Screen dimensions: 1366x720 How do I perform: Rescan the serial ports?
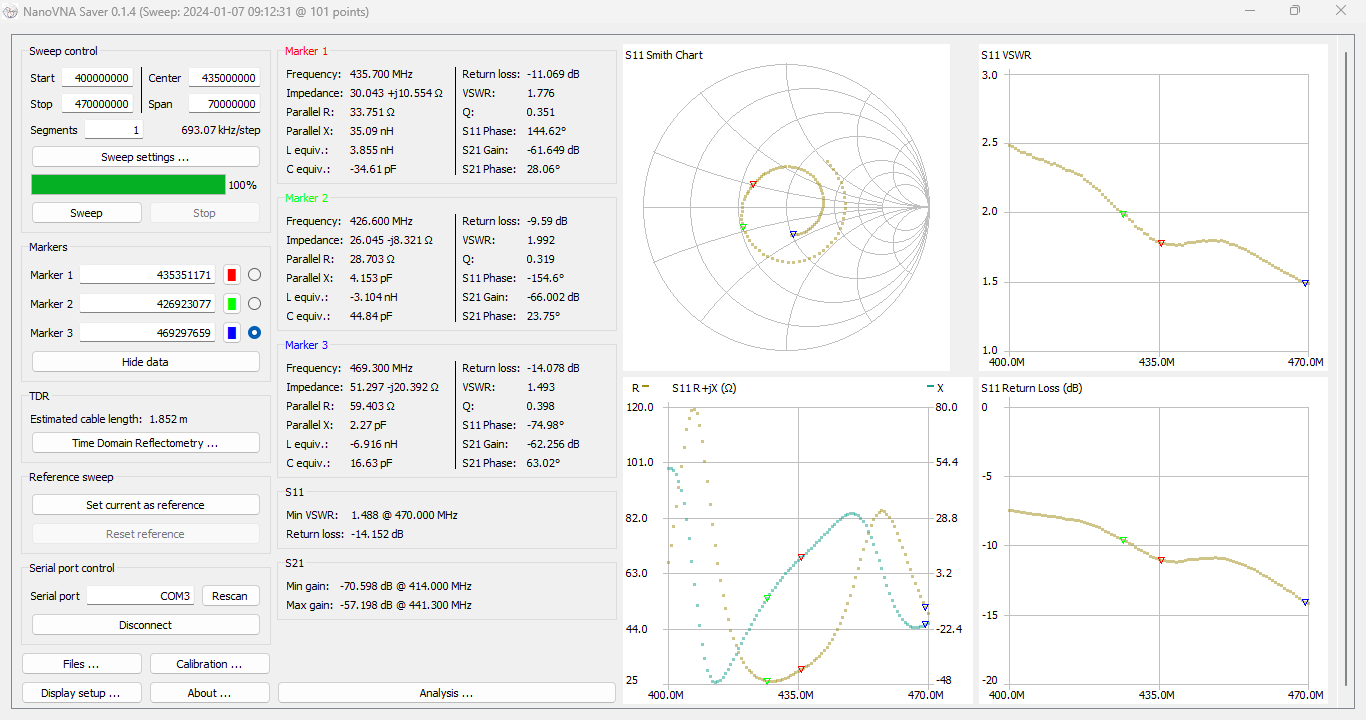229,596
